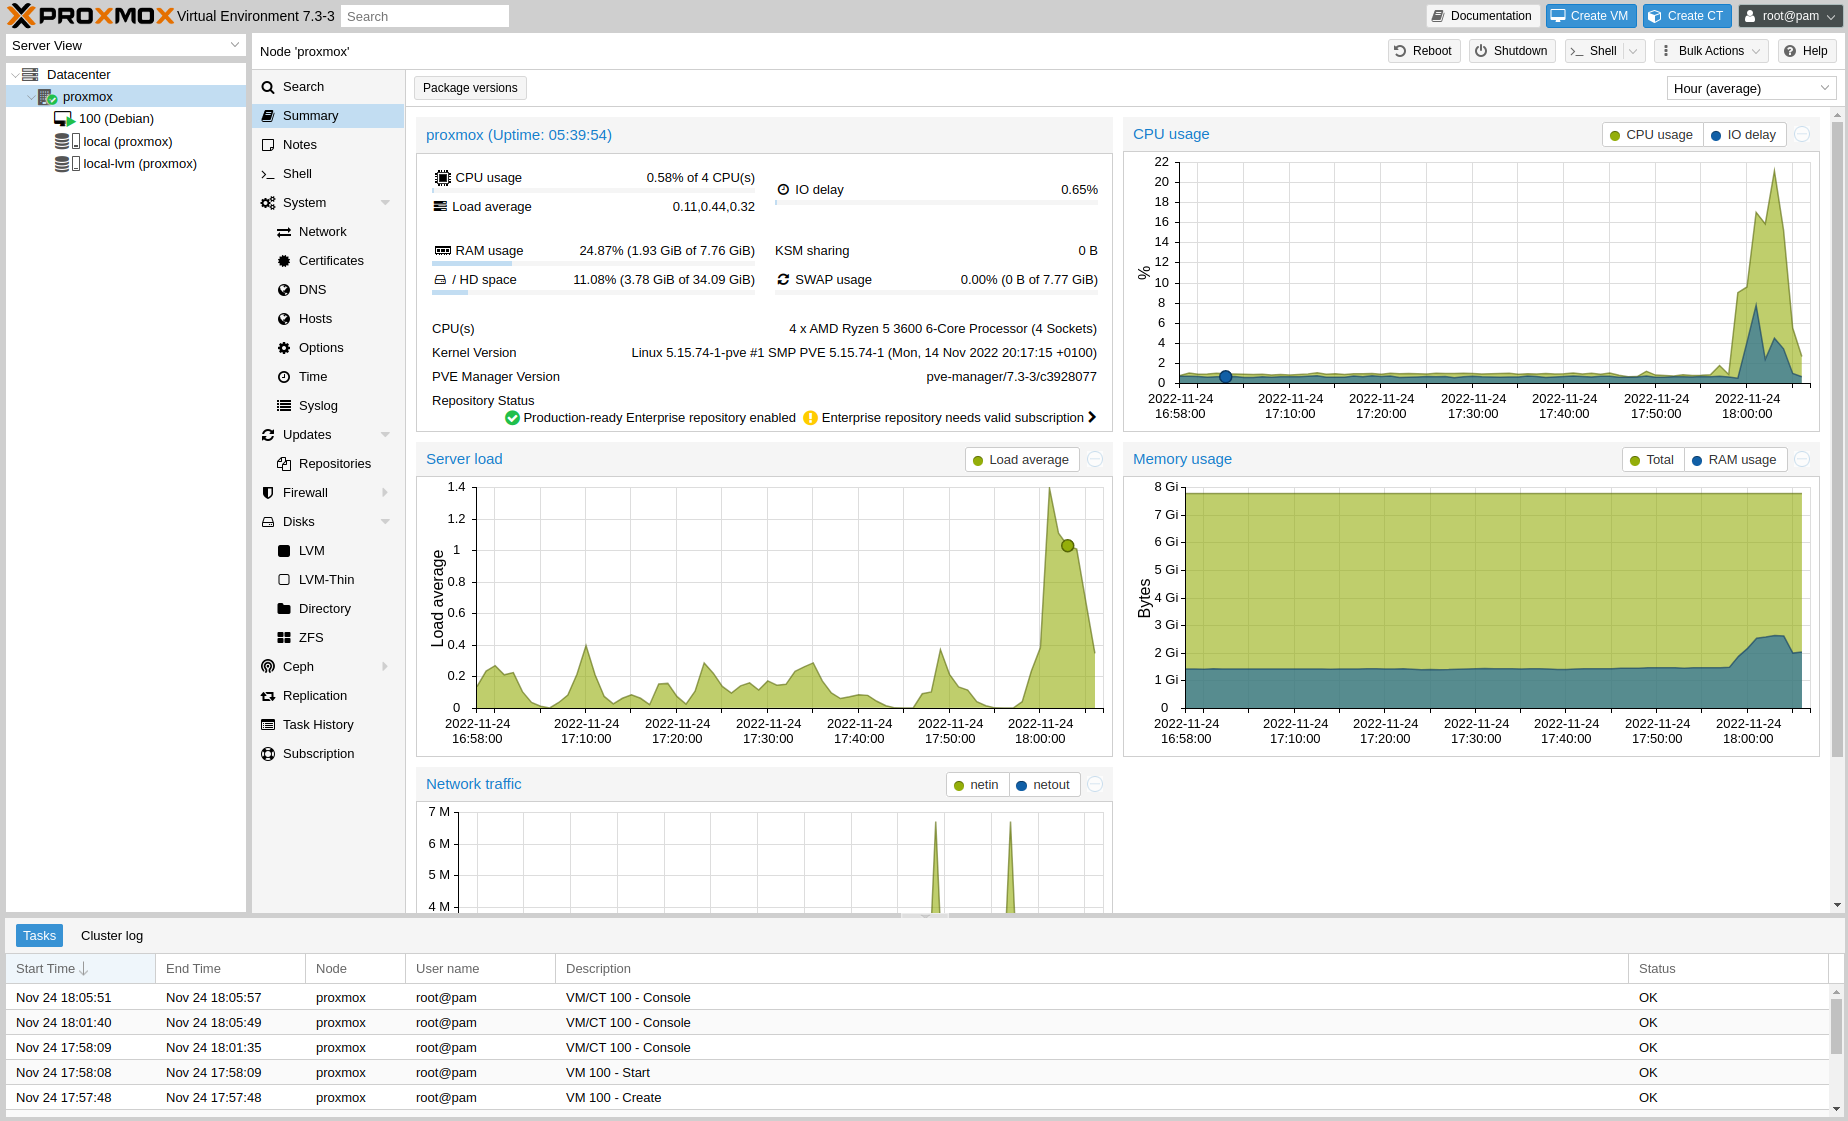1848x1121 pixels.
Task: Open the Network settings icon
Action: coord(284,232)
